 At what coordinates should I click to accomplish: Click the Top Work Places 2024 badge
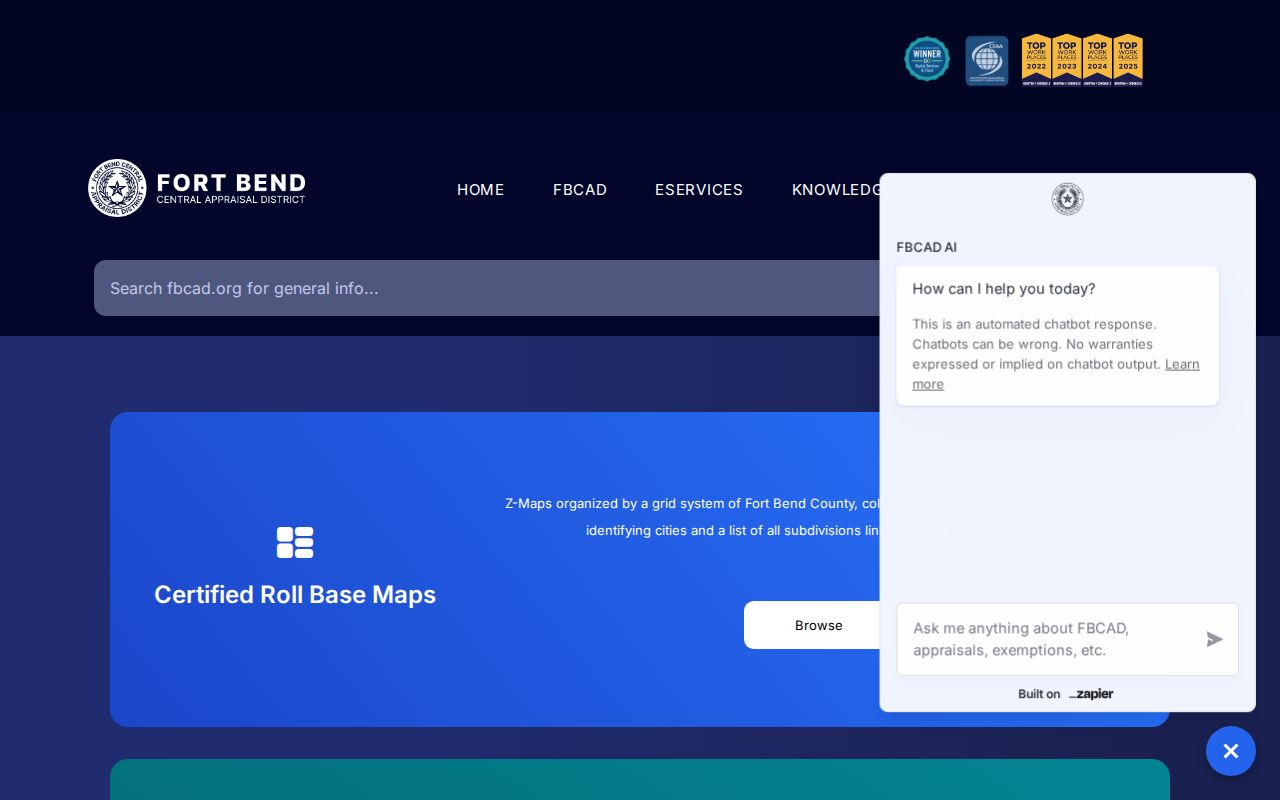1097,60
